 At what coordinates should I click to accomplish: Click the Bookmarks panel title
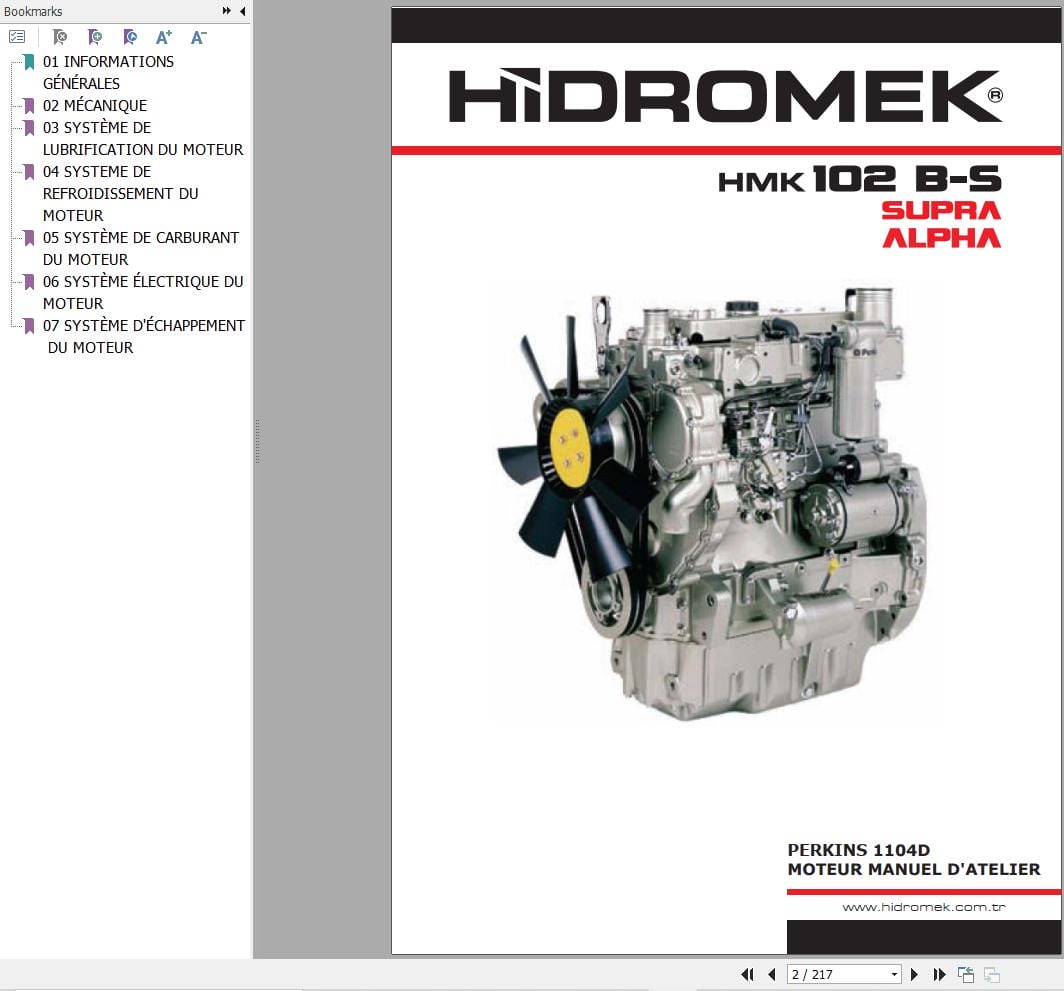(x=33, y=12)
